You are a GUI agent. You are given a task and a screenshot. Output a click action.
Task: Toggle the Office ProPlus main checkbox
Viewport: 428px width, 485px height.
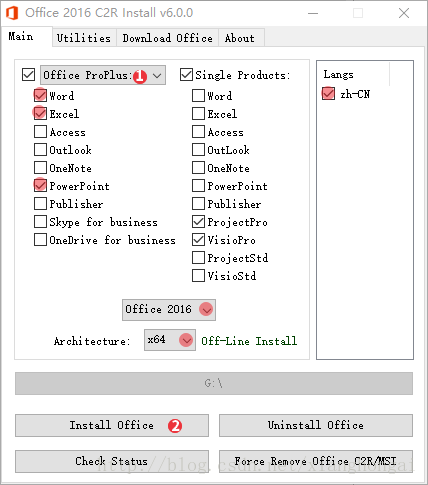28,75
